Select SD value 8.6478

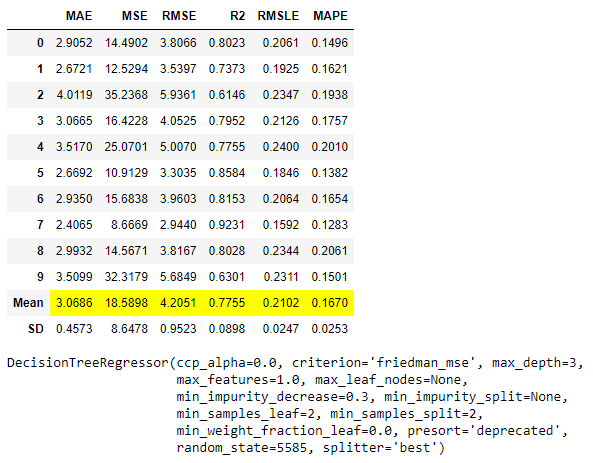tap(129, 329)
